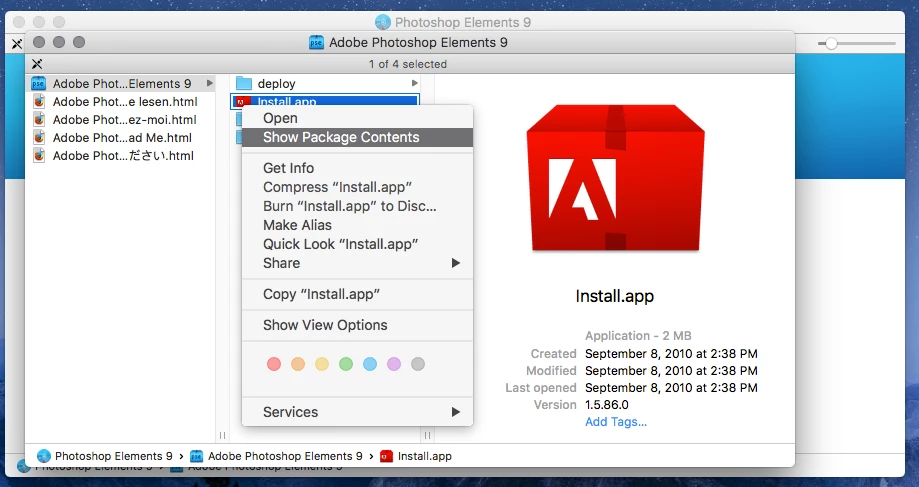
Task: Click the second column resize handle
Action: coord(427,435)
